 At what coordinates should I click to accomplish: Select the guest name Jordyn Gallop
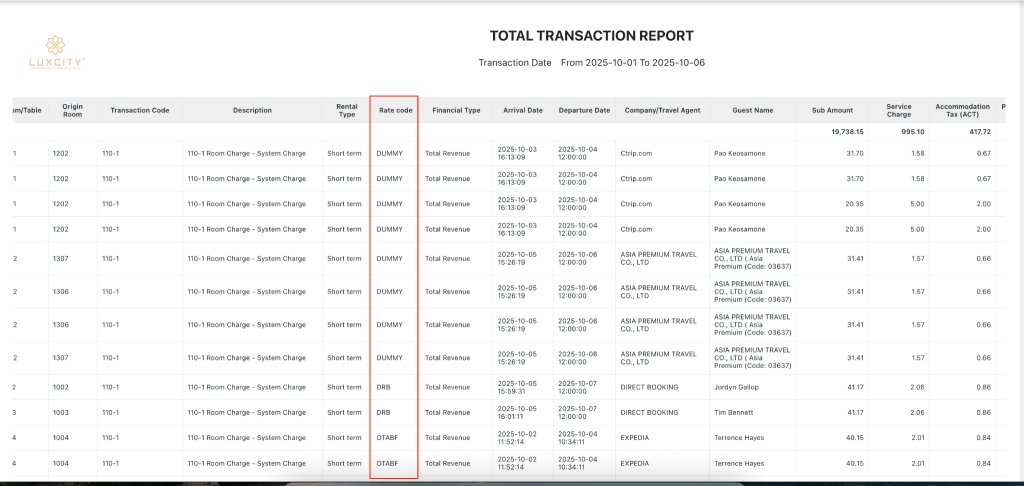[x=739, y=386]
